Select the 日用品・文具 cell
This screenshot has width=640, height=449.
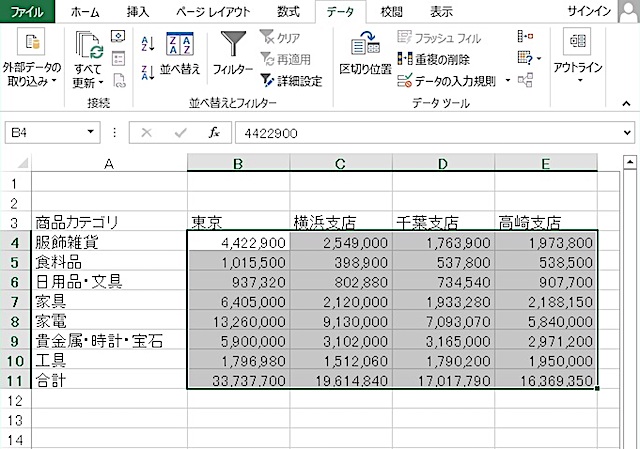coord(109,282)
